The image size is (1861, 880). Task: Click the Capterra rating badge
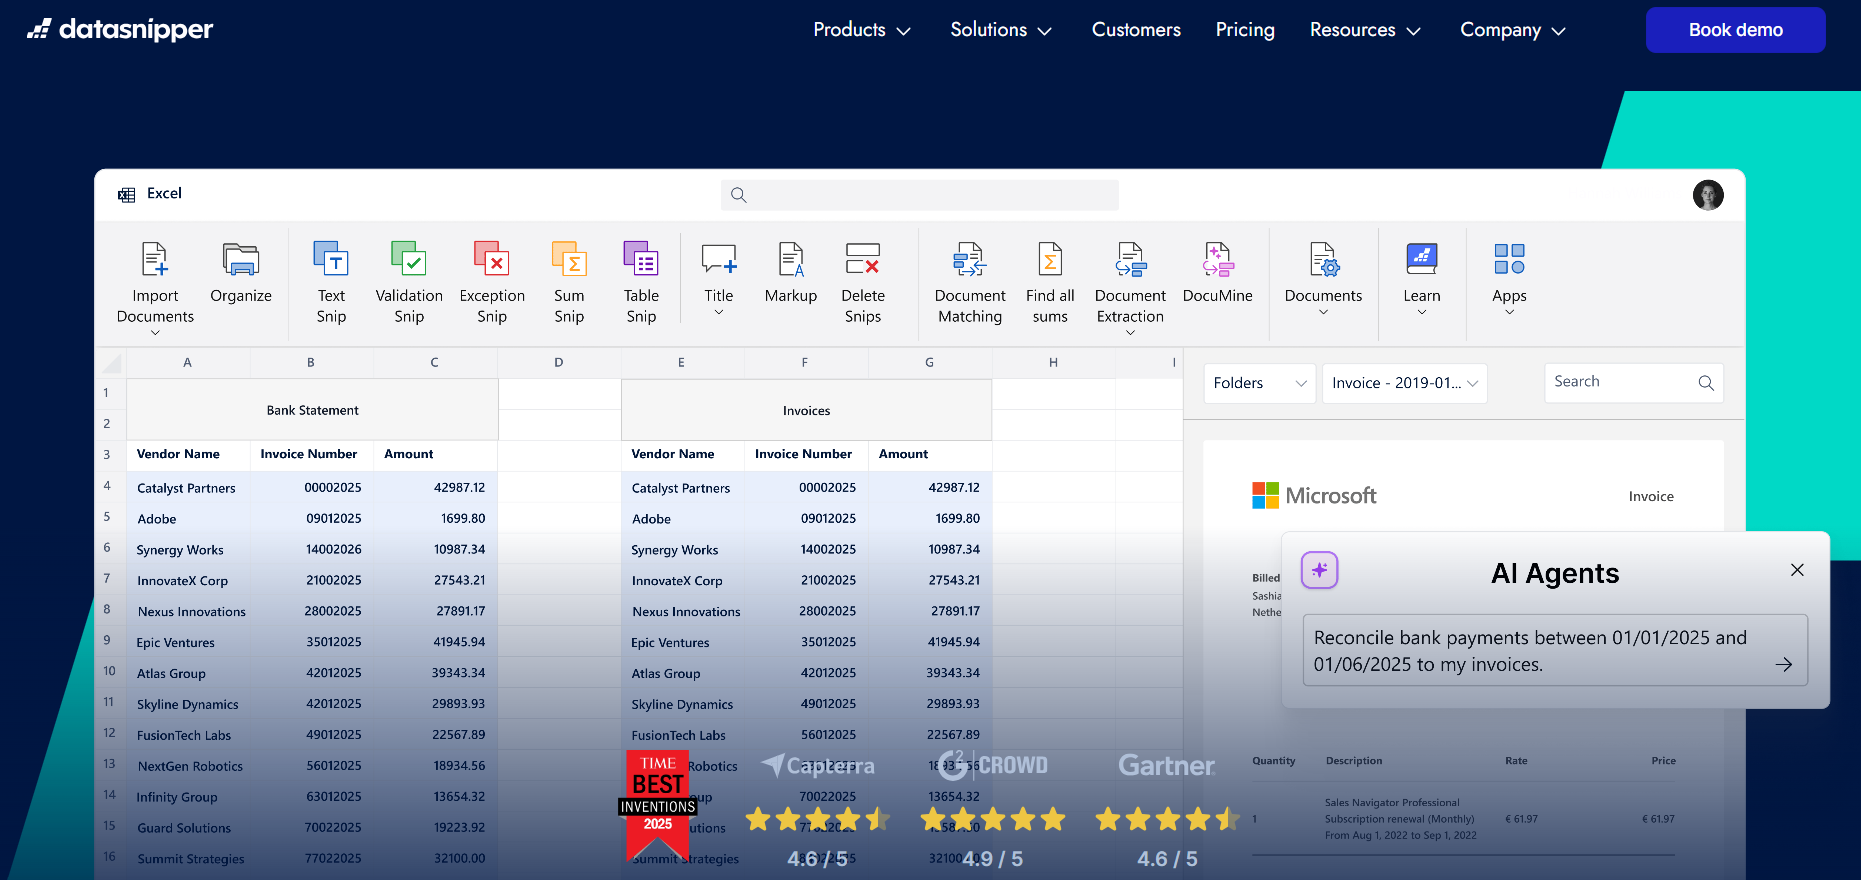[817, 810]
